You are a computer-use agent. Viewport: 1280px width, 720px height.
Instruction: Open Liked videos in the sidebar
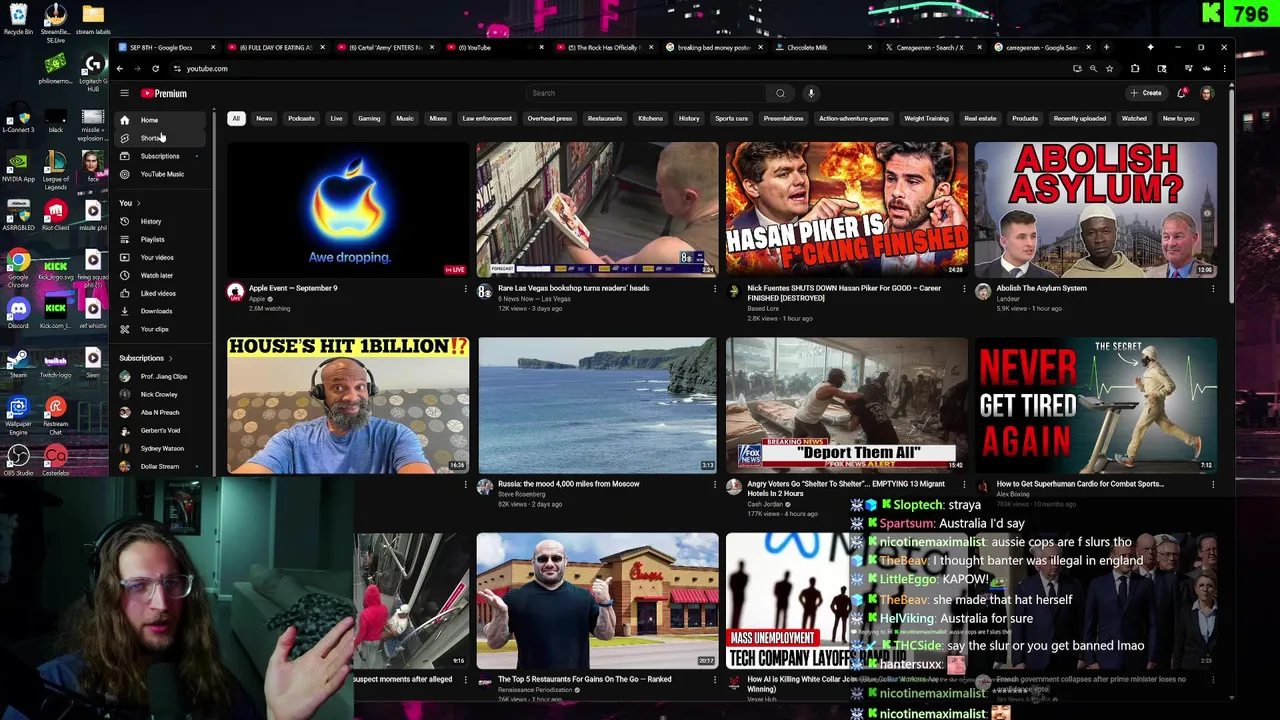point(160,293)
